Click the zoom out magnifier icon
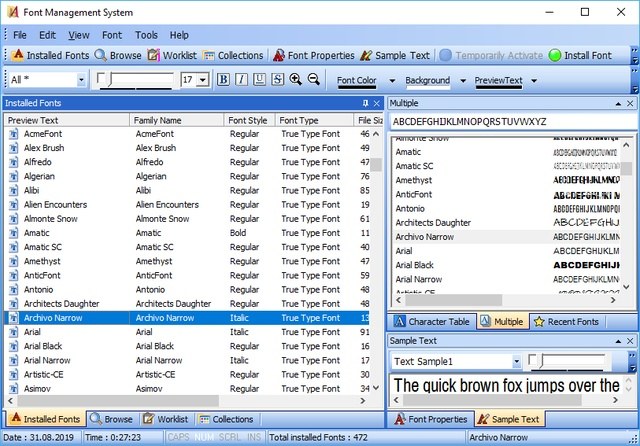640x446 pixels. (x=313, y=79)
